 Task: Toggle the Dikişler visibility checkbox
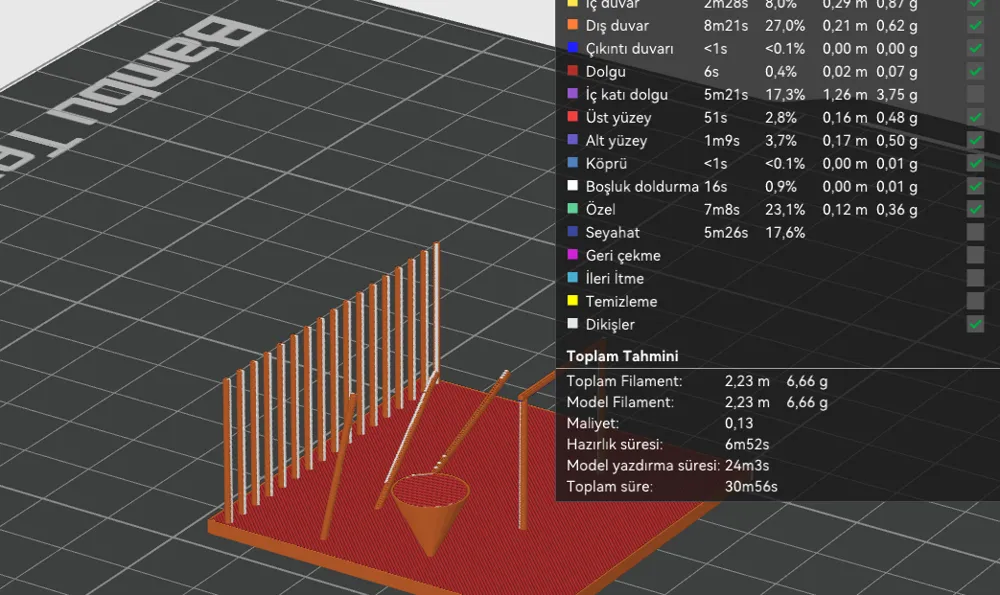tap(975, 324)
